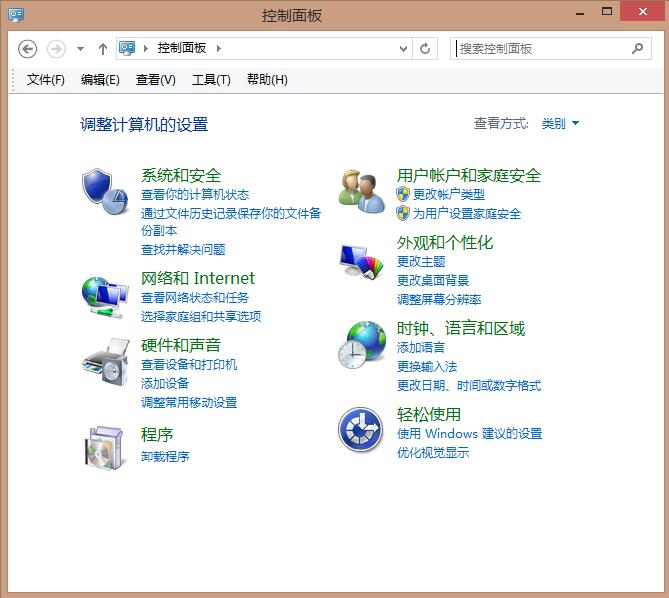Open the 帮助(H) menu
This screenshot has height=598, width=669.
[267, 80]
